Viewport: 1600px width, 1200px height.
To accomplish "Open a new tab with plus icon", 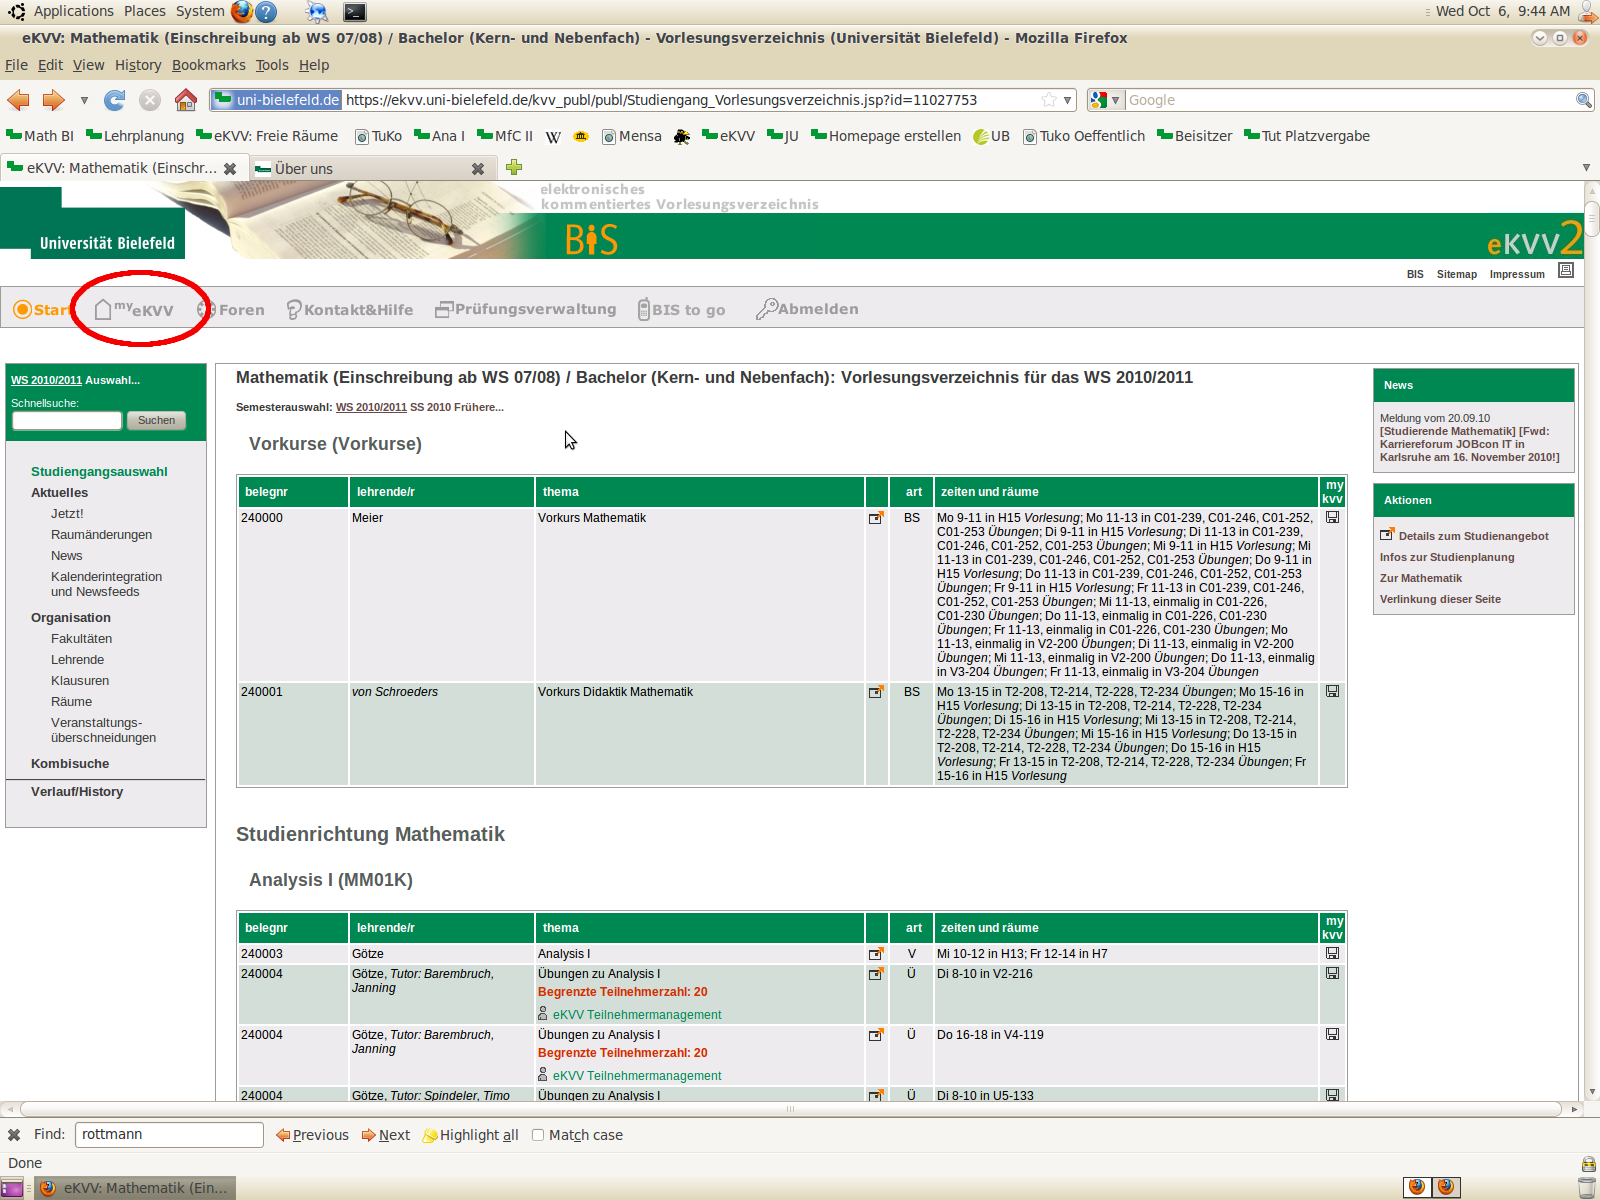I will pyautogui.click(x=514, y=167).
